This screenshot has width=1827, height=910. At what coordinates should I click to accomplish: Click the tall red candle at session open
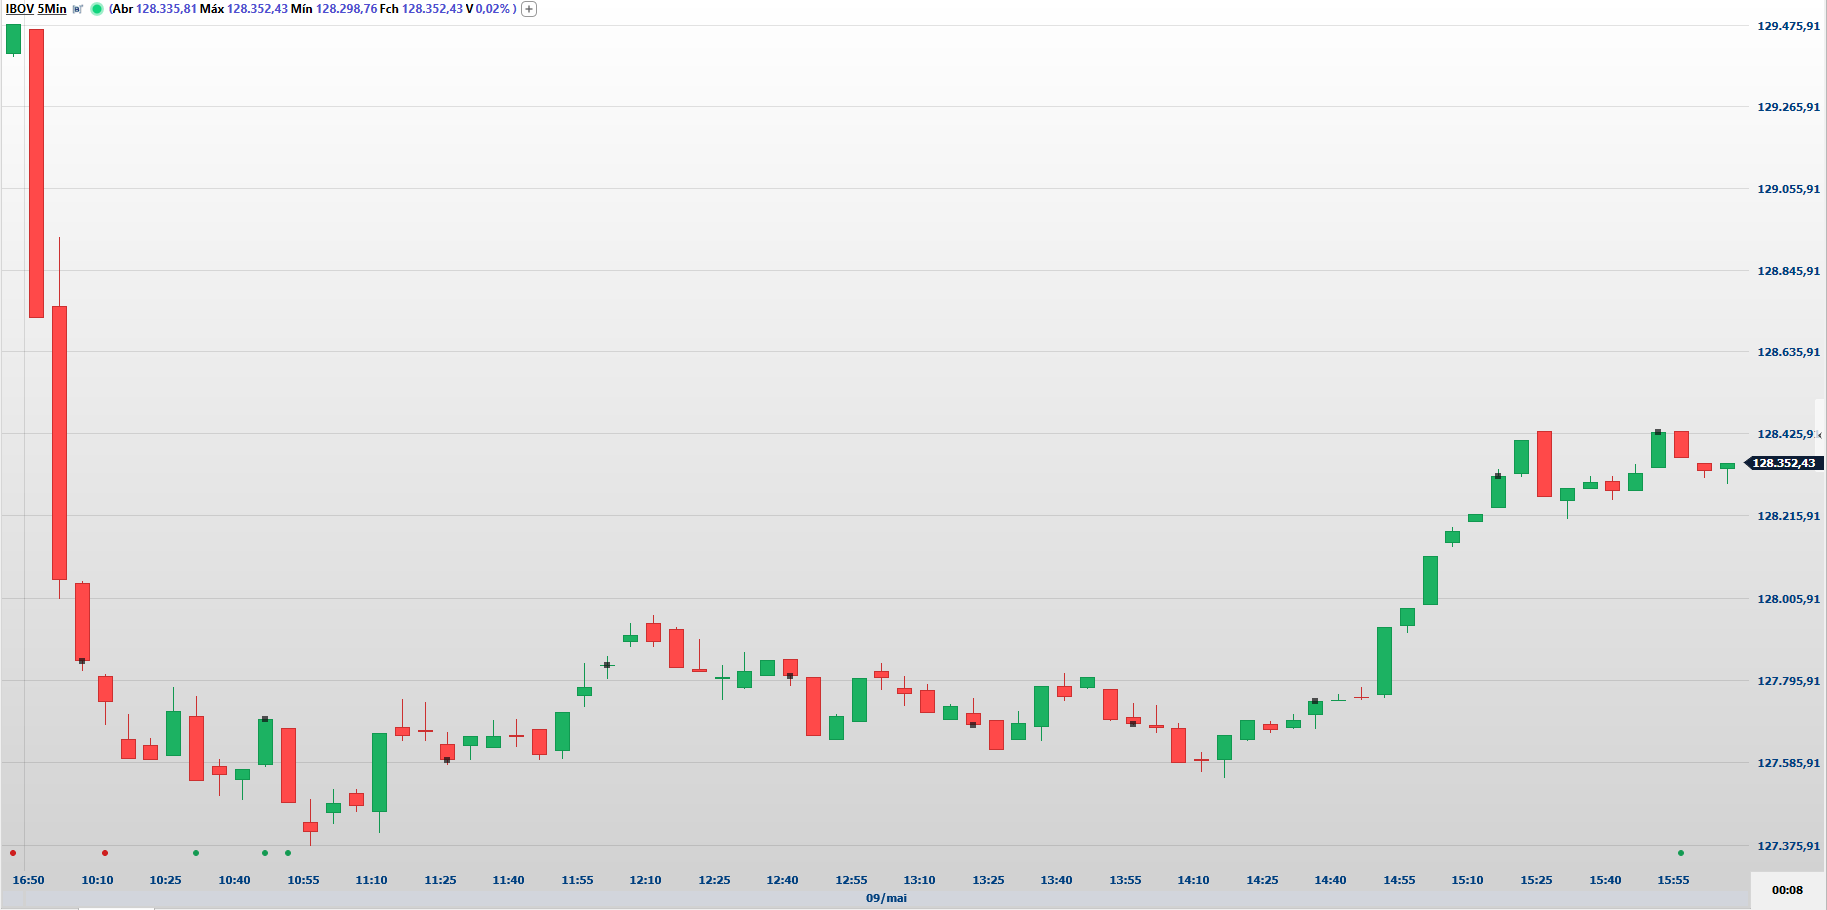point(36,173)
